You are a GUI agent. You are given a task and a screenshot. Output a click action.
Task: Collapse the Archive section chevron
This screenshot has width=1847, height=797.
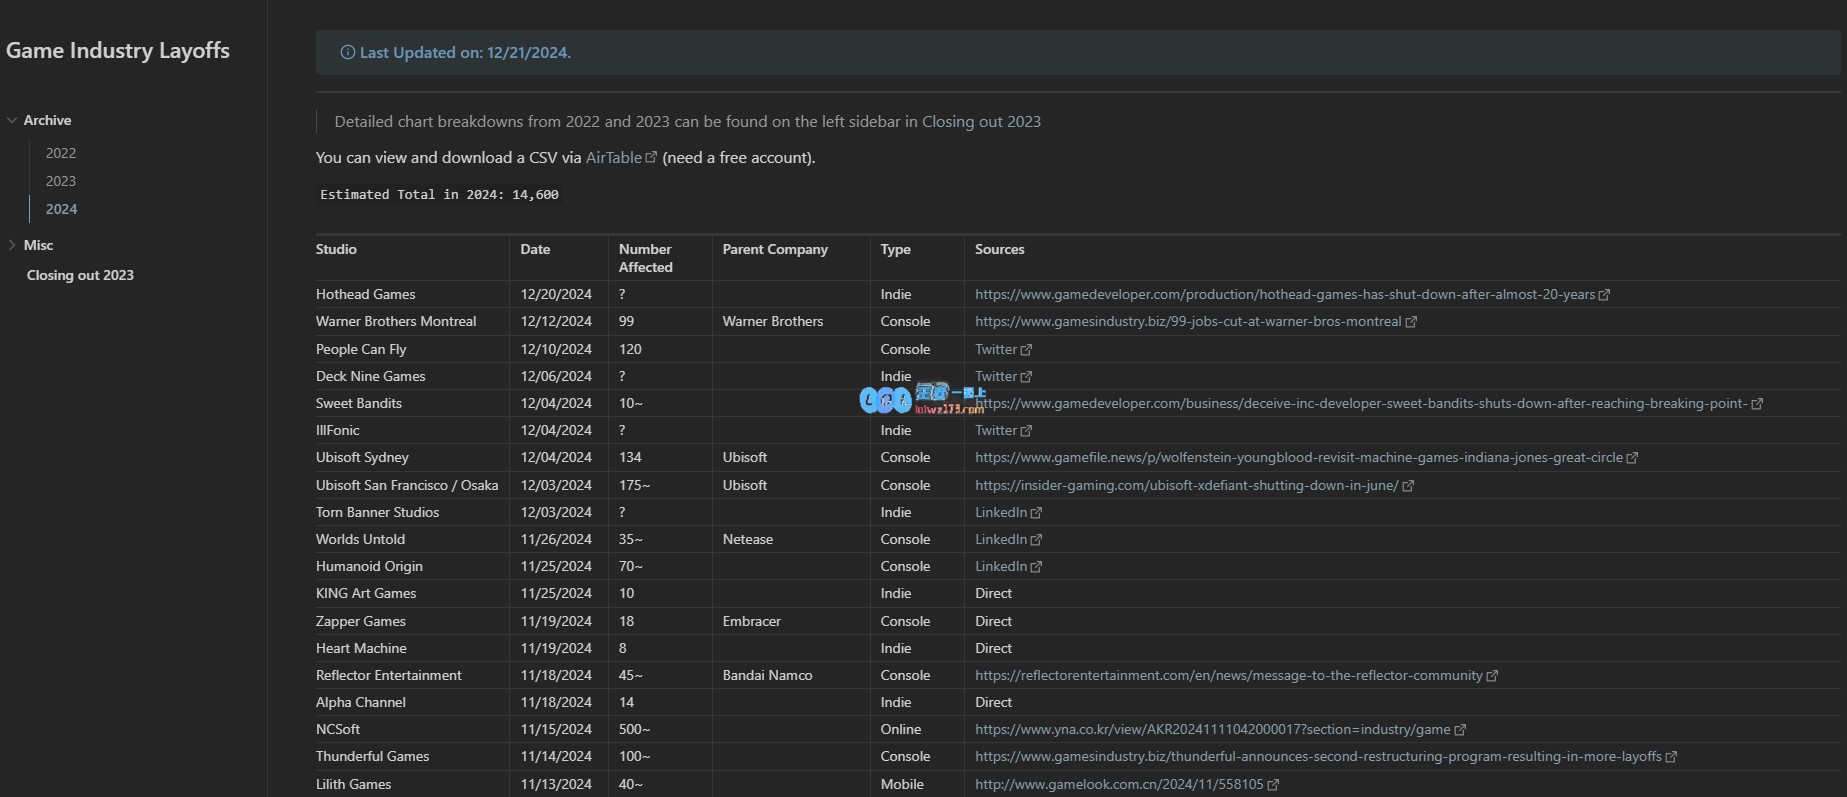coord(12,120)
